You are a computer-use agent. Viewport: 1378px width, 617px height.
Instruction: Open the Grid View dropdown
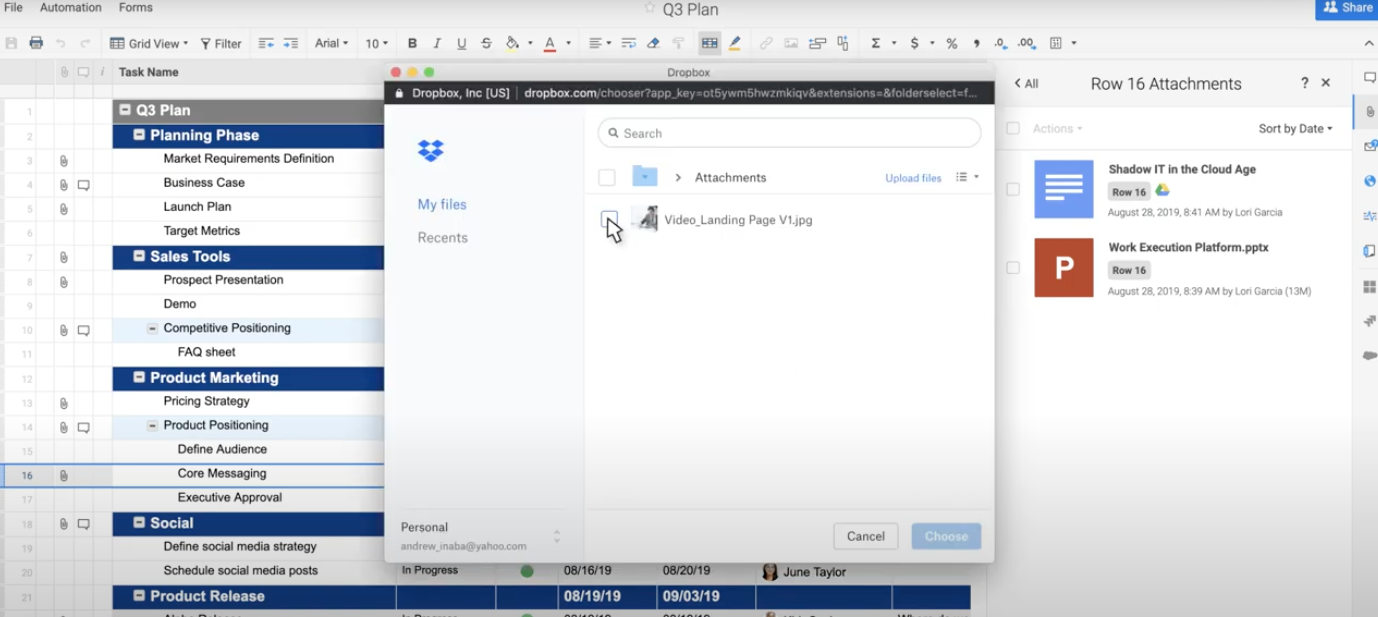pos(149,43)
